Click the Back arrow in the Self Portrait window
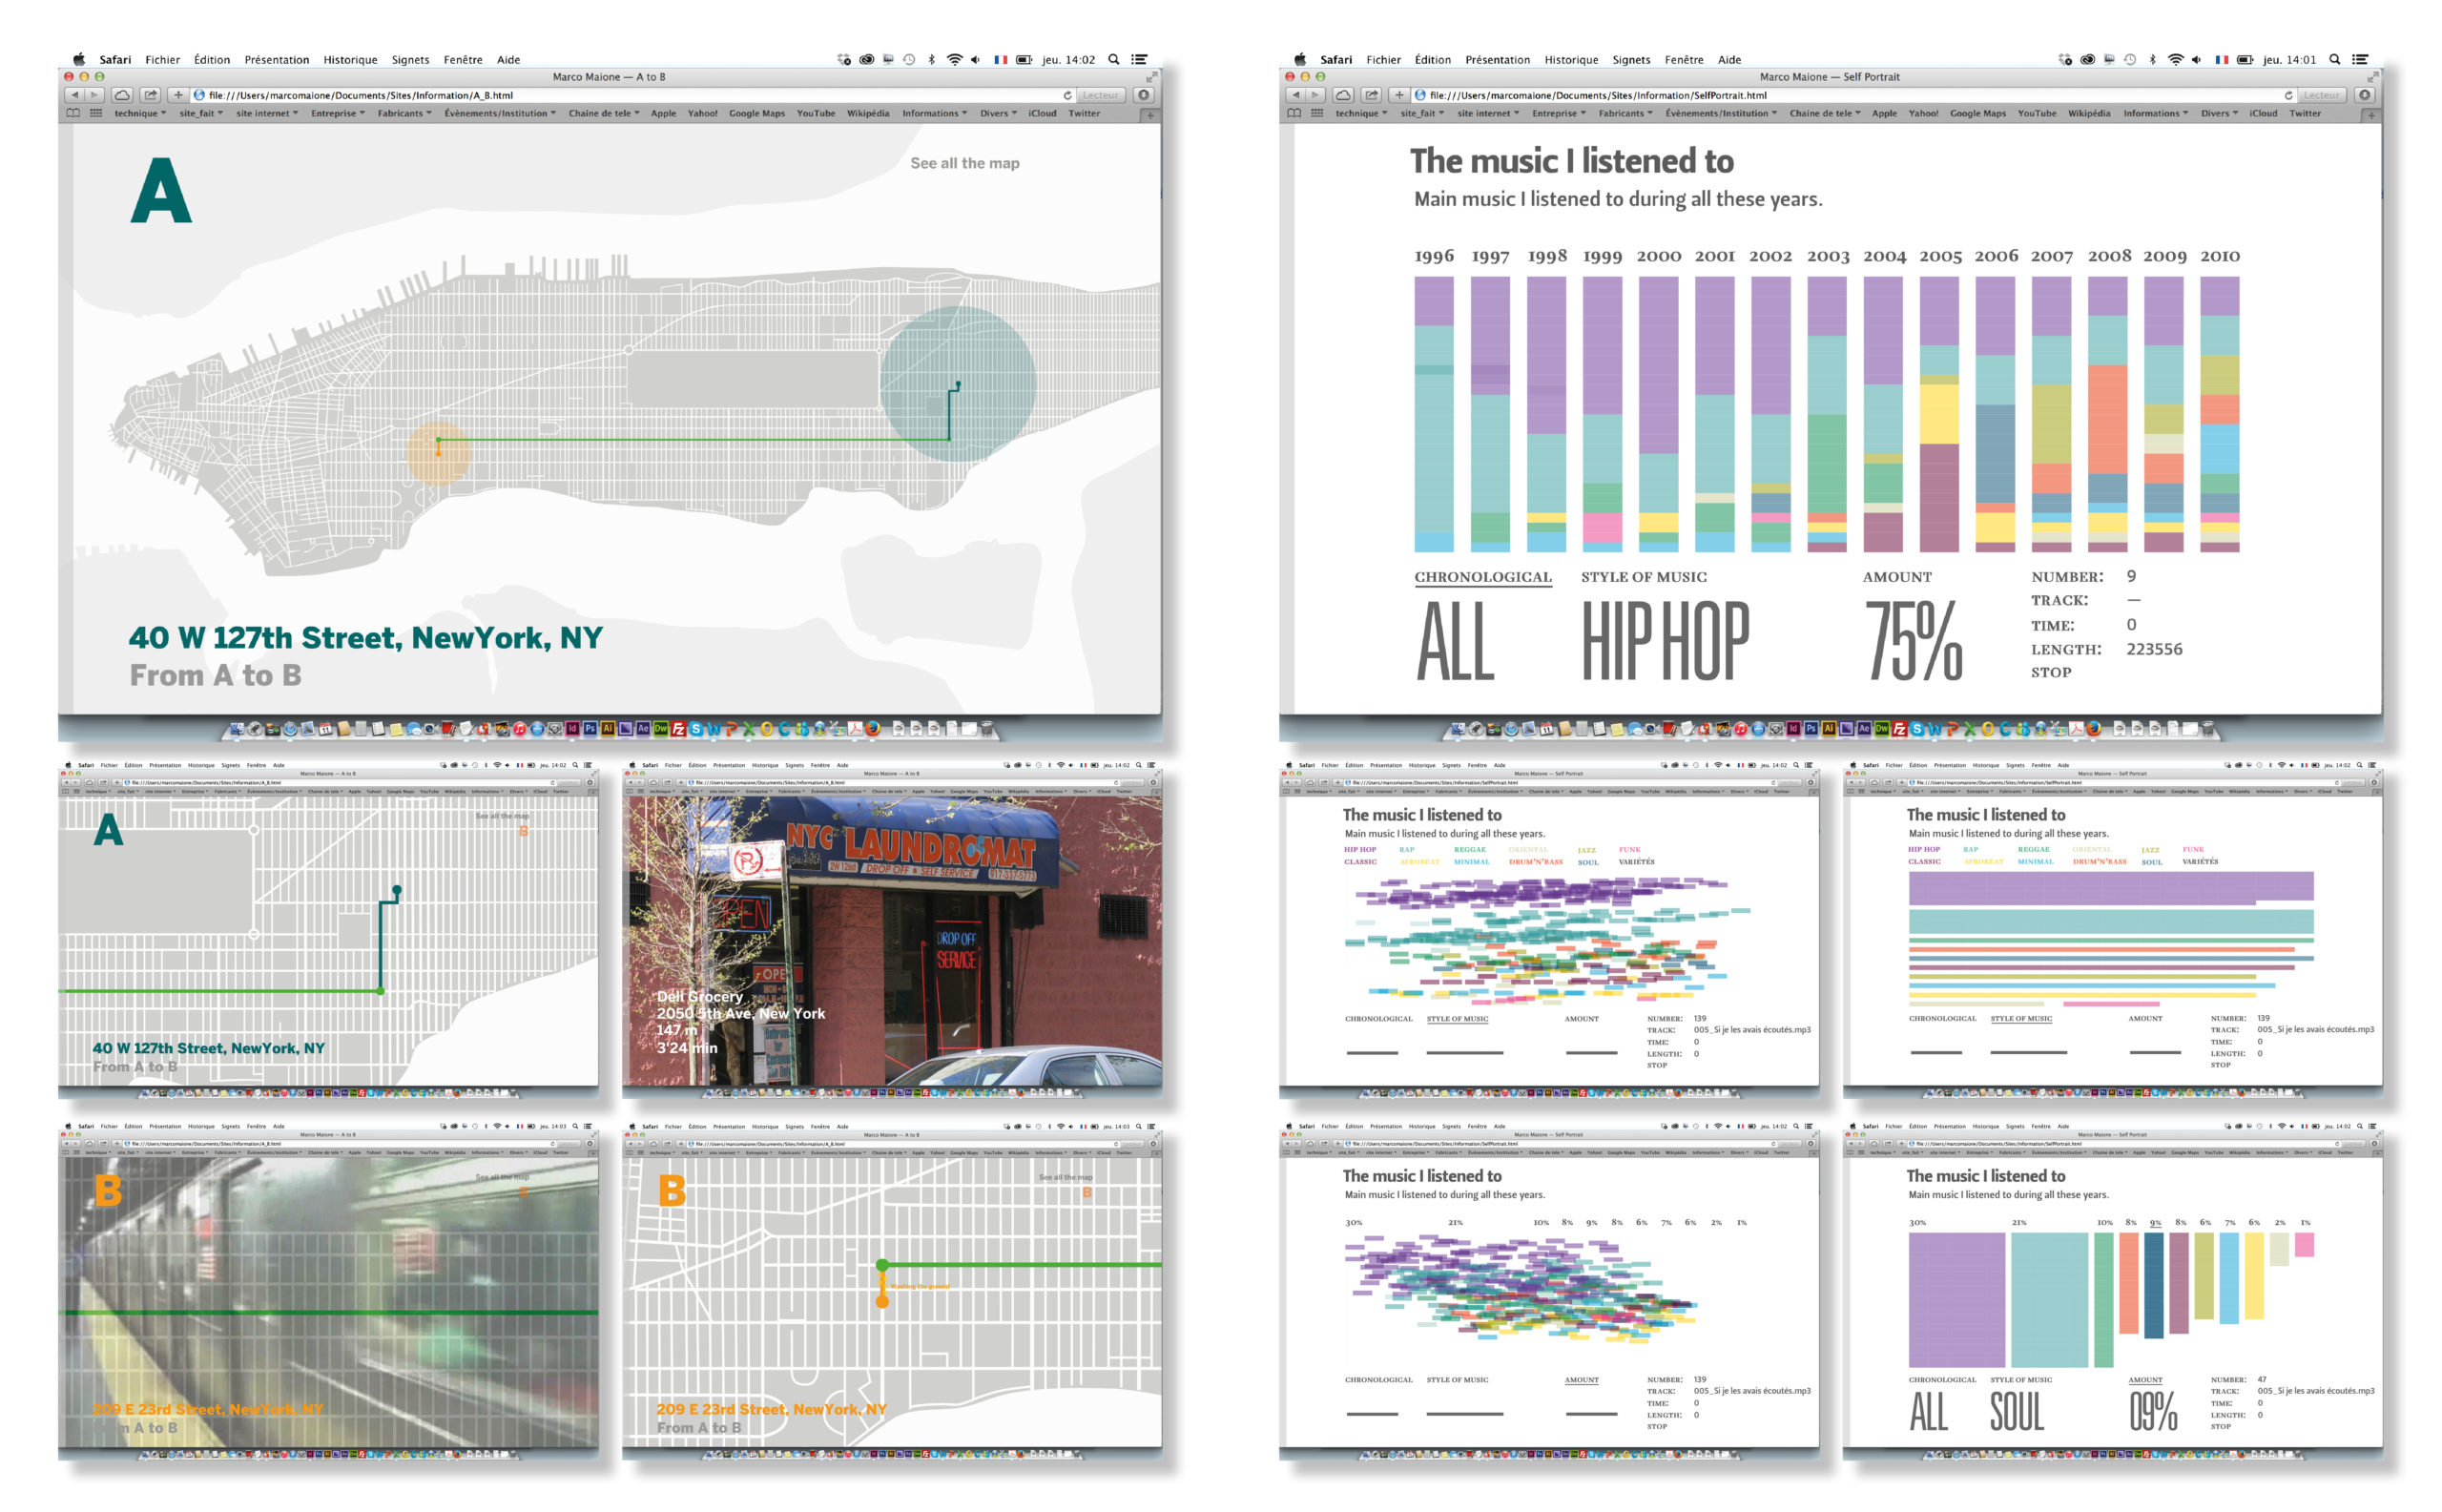 [x=1295, y=95]
